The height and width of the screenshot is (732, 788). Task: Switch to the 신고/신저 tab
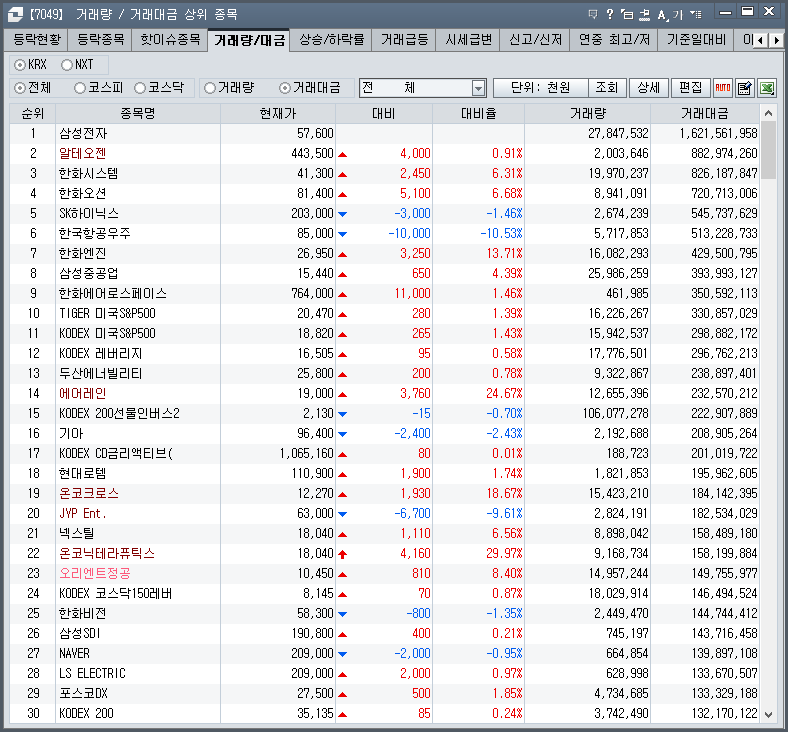coord(535,40)
